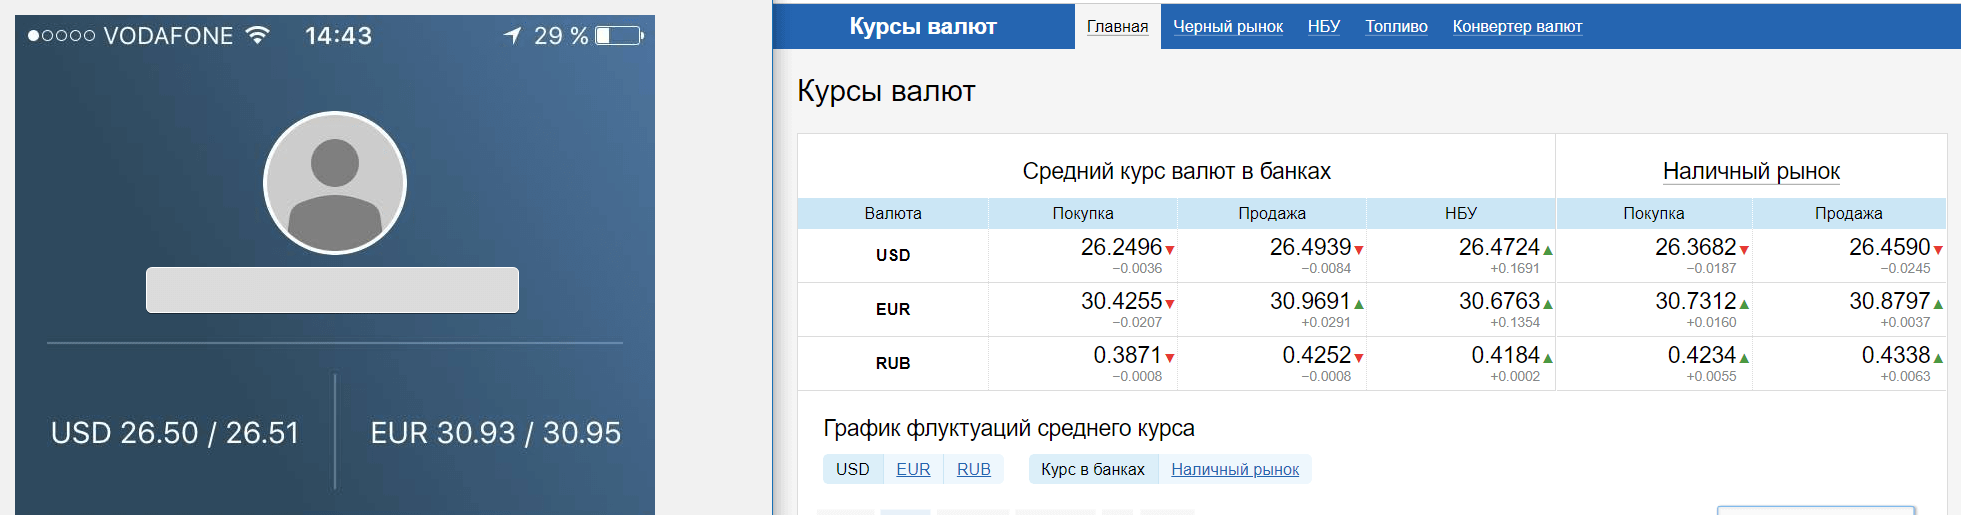Click red down arrow next to USD 26.2496
1961x515 pixels.
1170,250
